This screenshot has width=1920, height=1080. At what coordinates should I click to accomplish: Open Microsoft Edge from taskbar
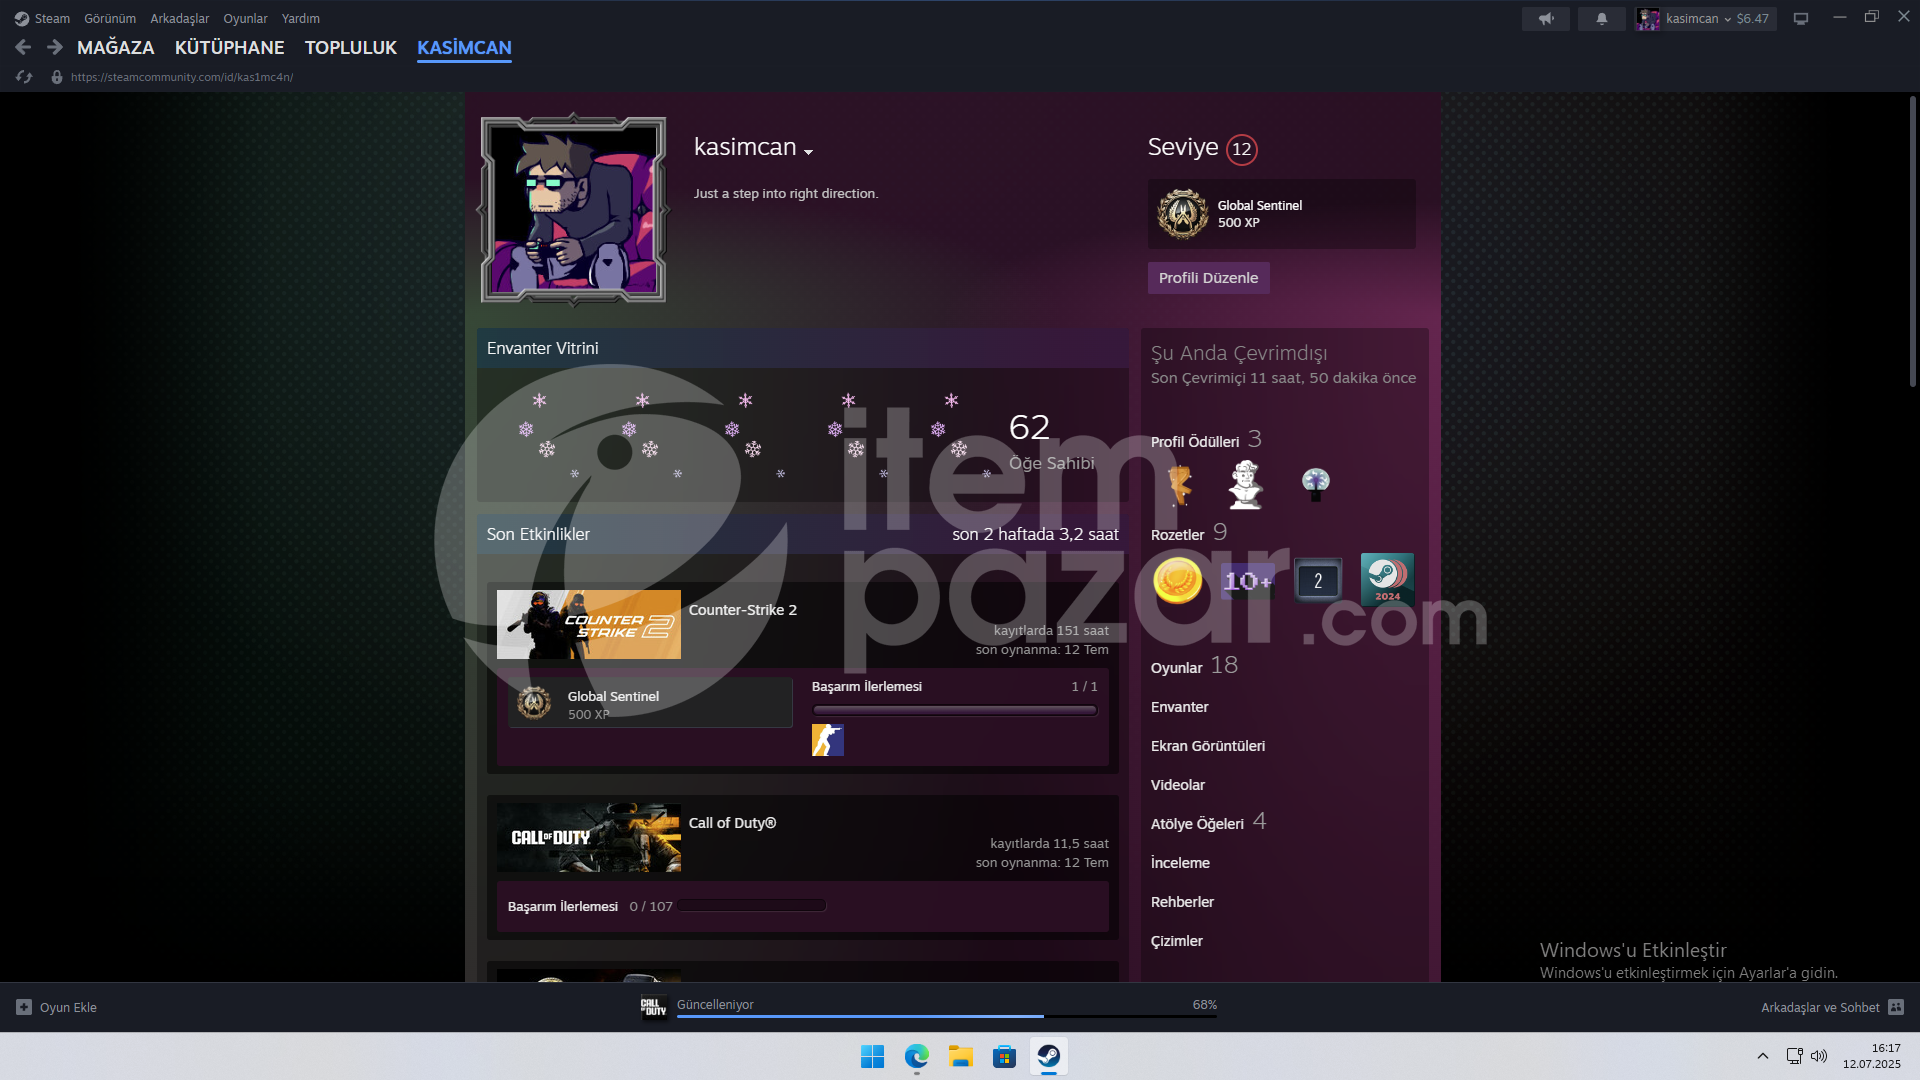pyautogui.click(x=916, y=1056)
